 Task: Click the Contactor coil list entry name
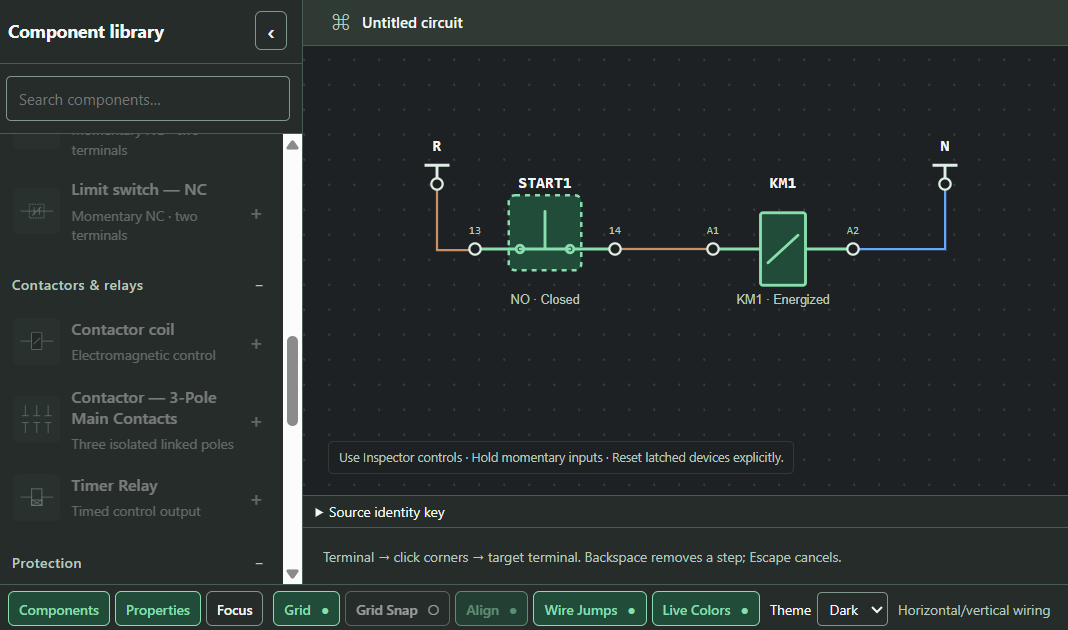(x=123, y=329)
